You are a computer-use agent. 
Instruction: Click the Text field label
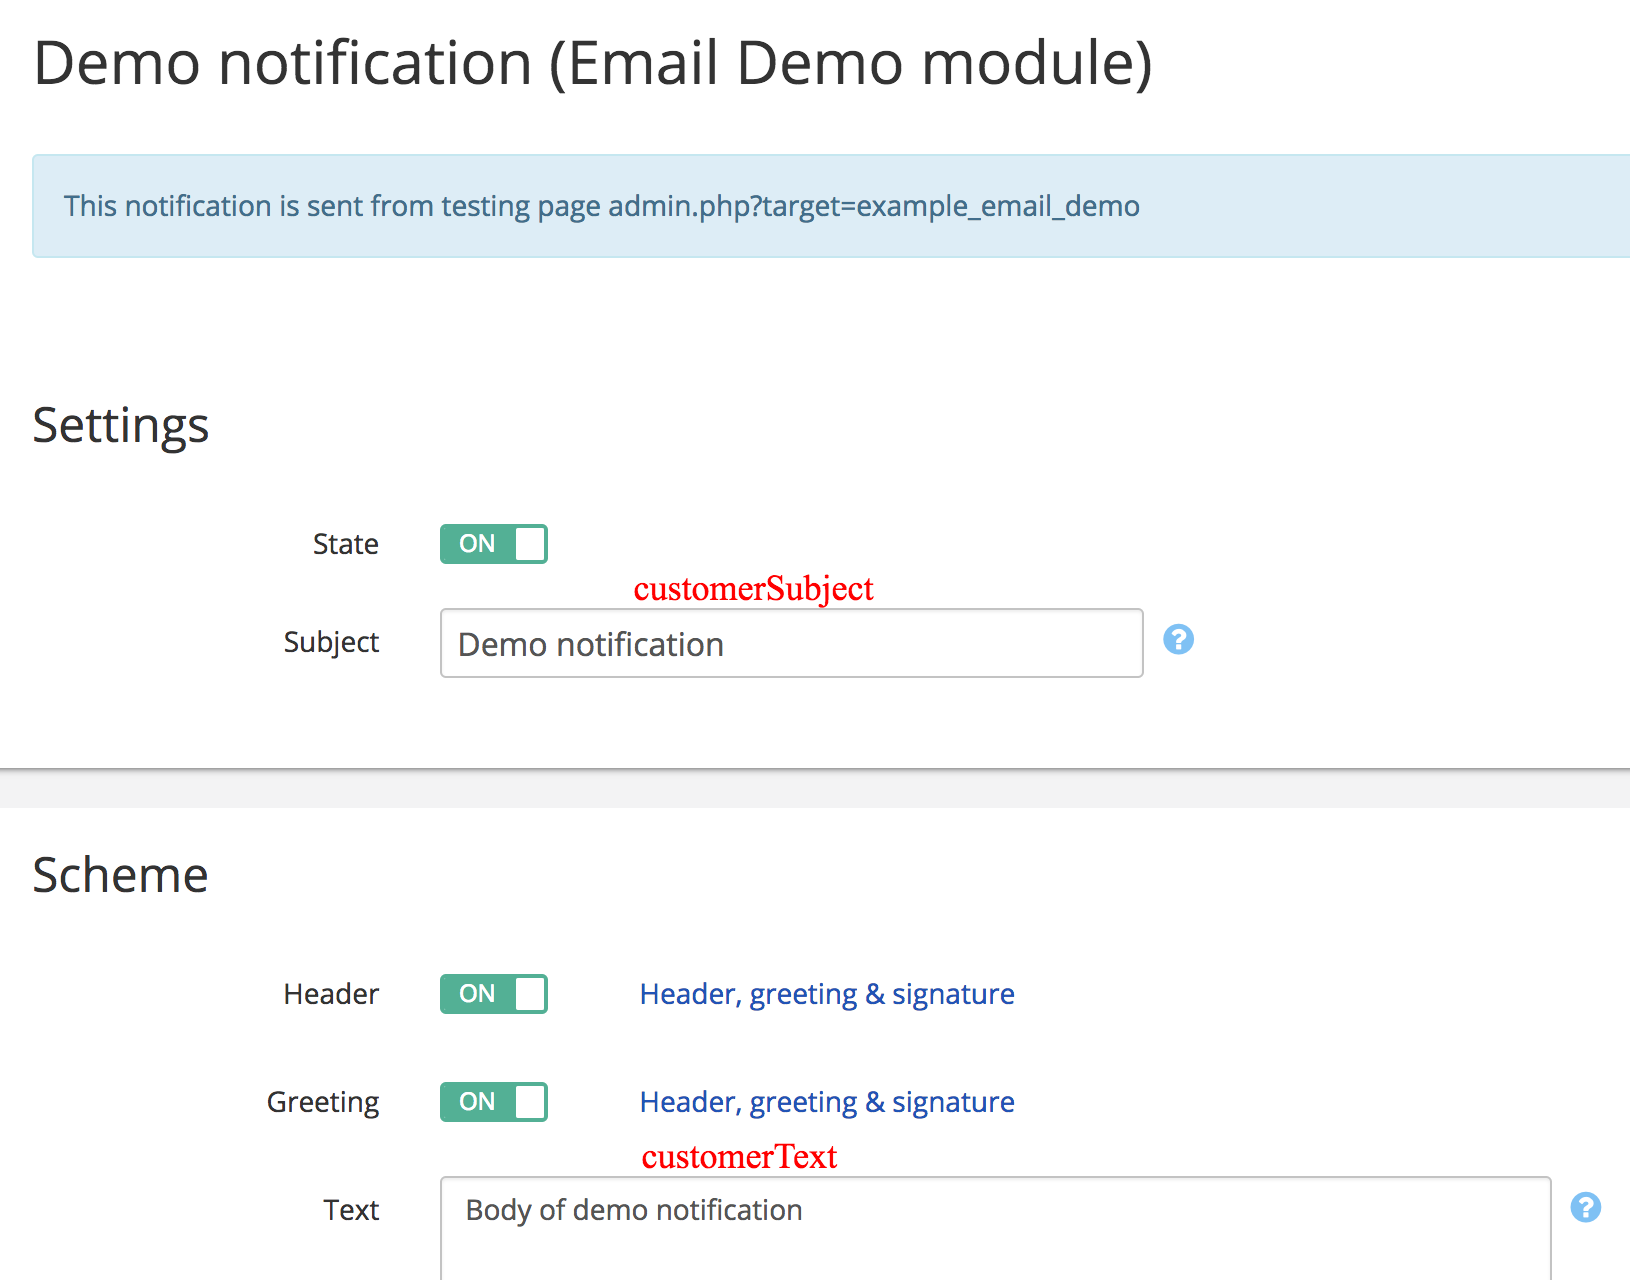[351, 1210]
